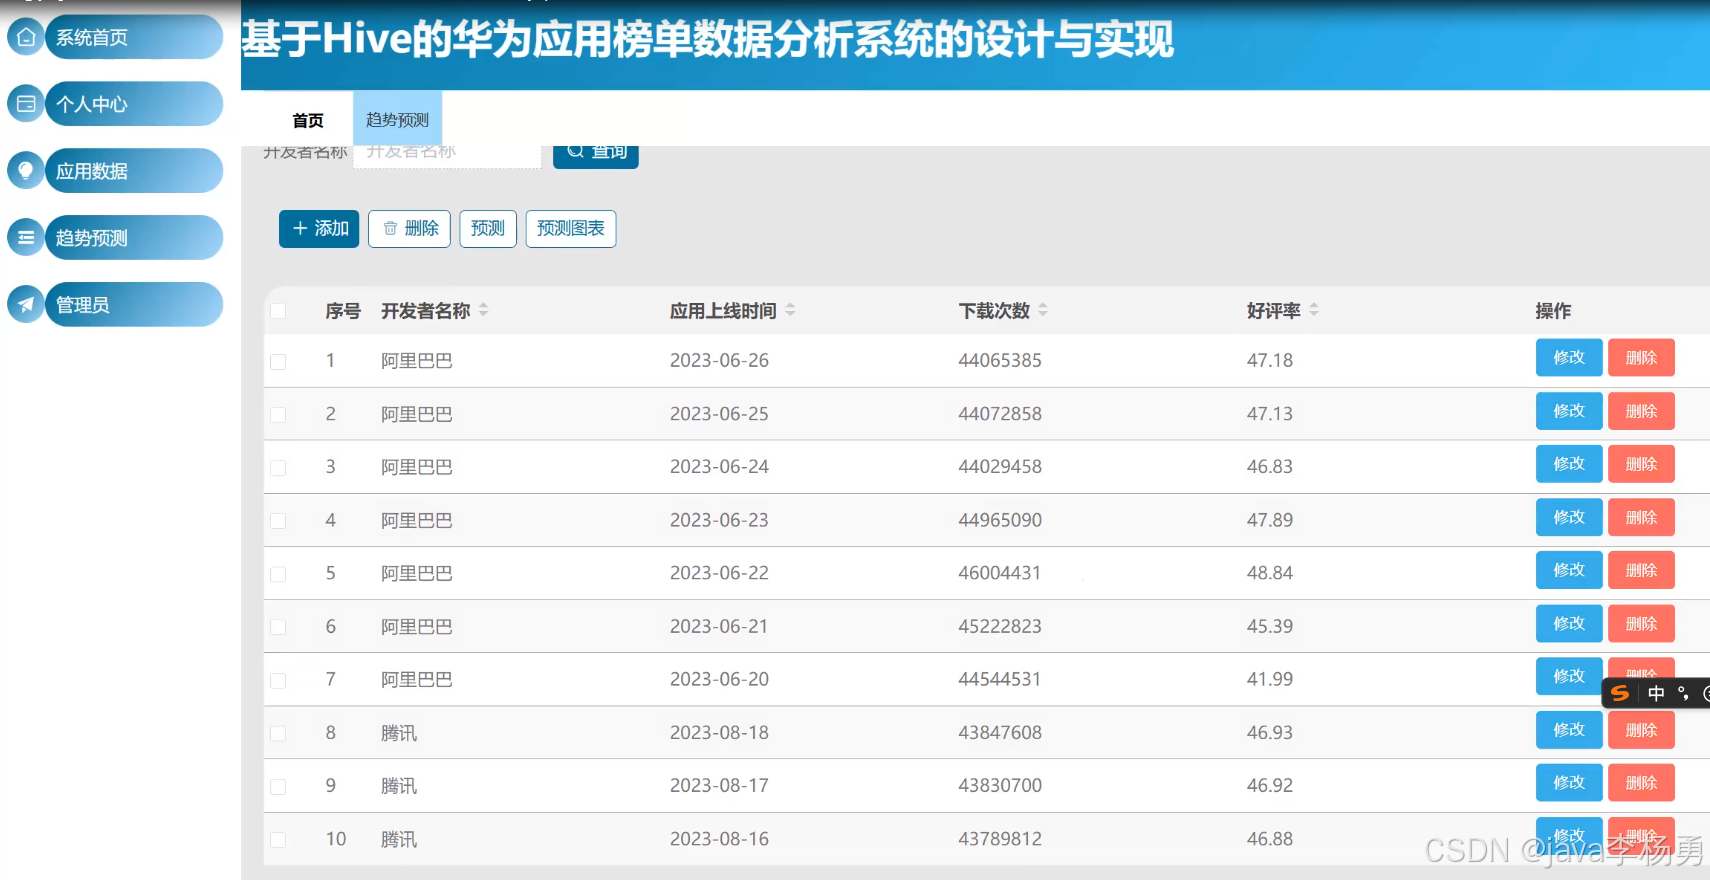Click 删除 for the 2023-06-22 row
The image size is (1710, 880).
pos(1641,570)
